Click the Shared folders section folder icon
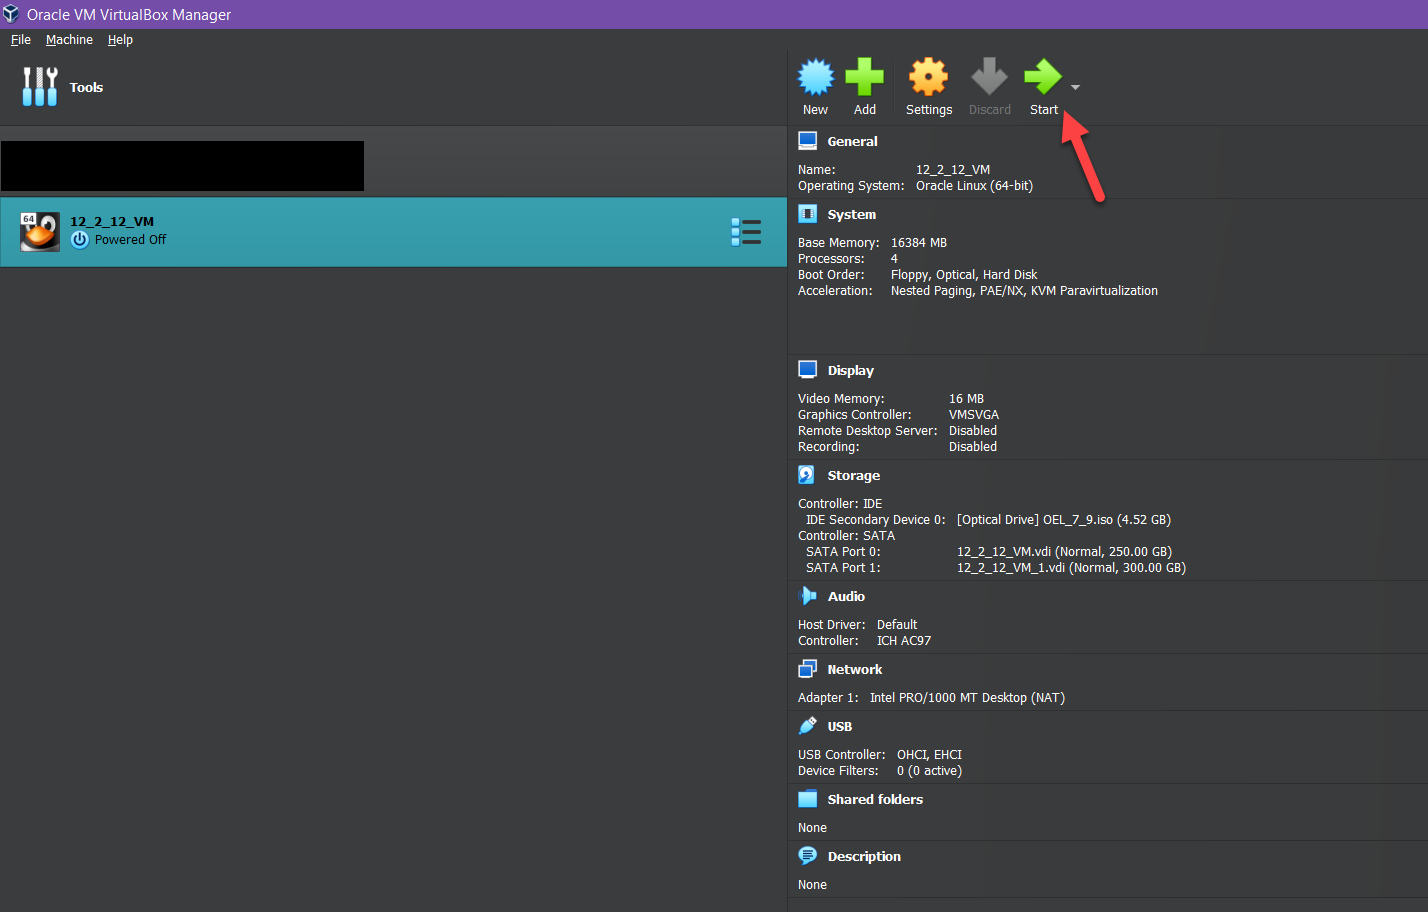This screenshot has width=1428, height=912. point(808,799)
